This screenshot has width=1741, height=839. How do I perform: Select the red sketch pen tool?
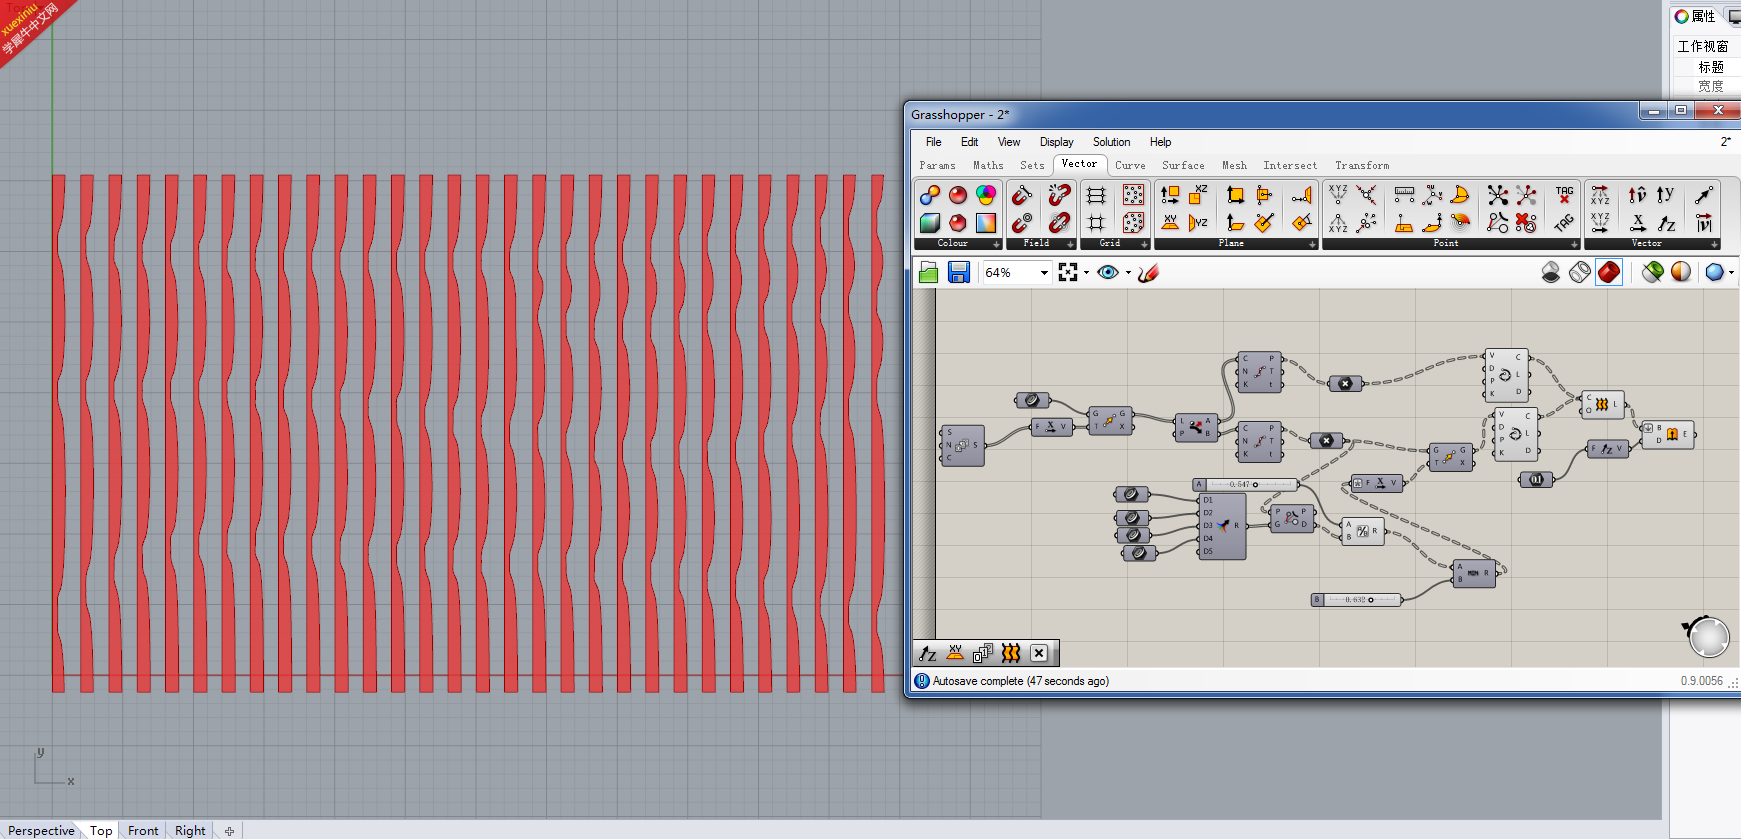click(x=1148, y=272)
